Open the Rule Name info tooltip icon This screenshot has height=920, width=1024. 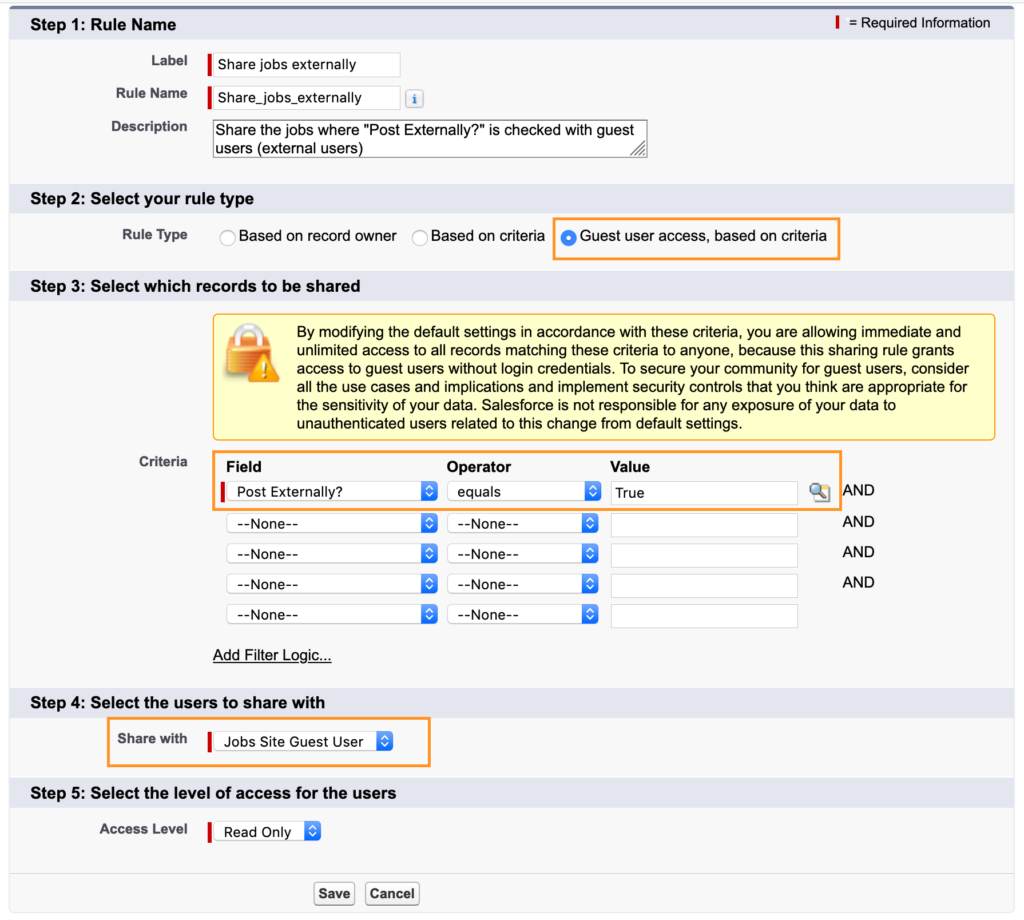[416, 98]
